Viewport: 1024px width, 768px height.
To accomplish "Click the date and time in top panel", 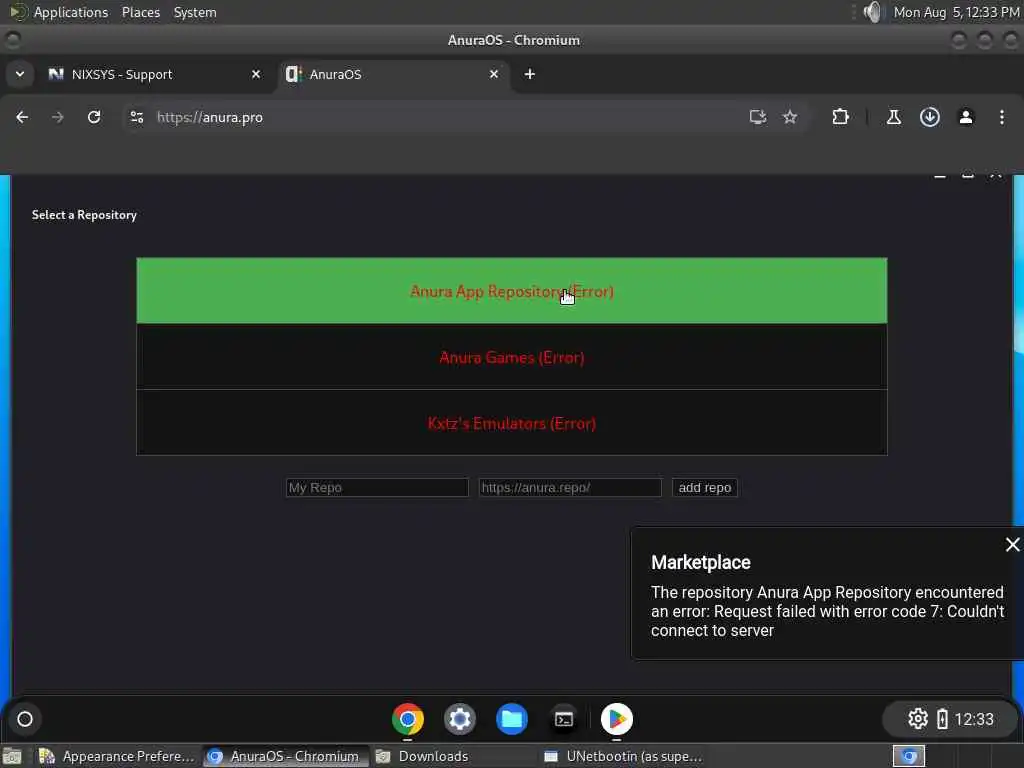I will click(956, 12).
